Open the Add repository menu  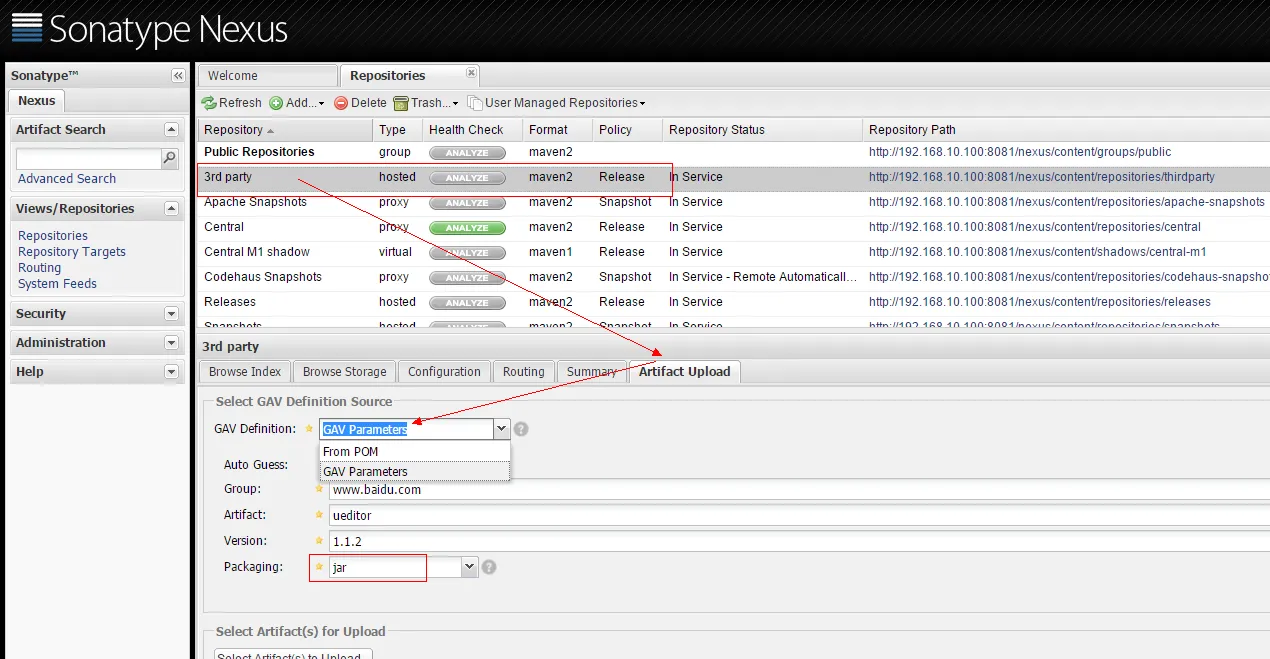(x=297, y=103)
